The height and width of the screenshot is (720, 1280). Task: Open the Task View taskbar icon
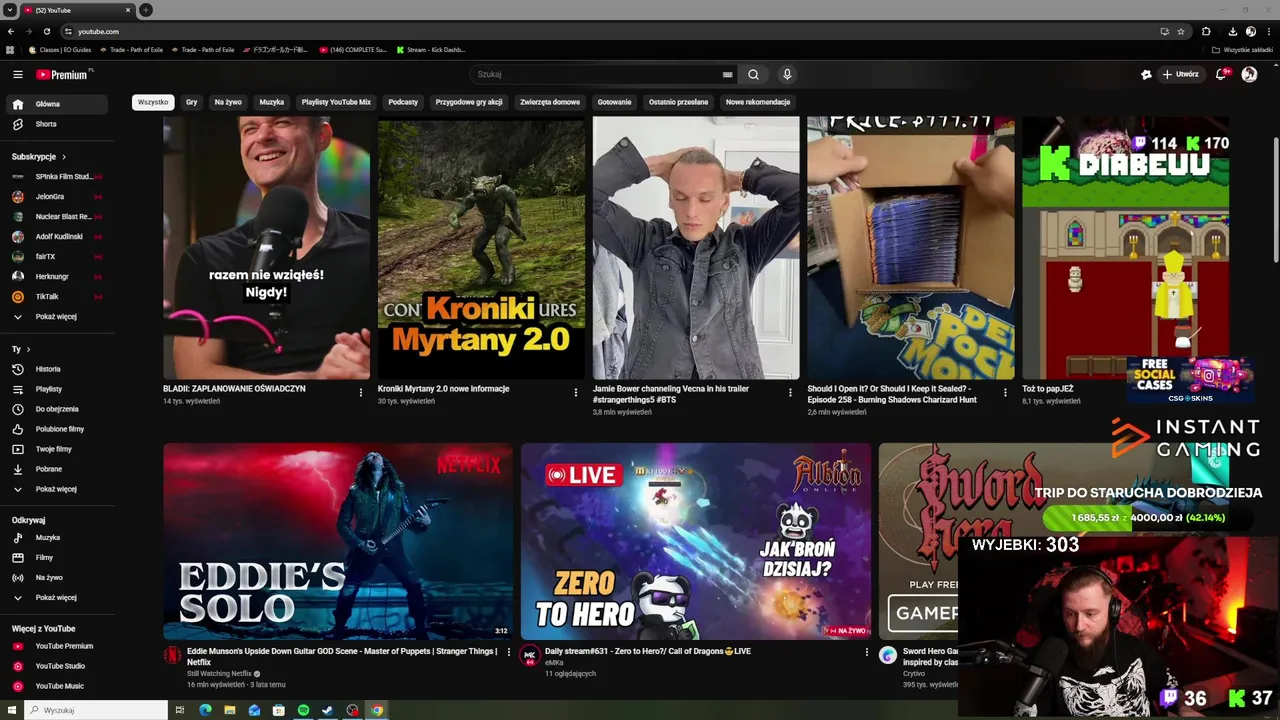click(180, 710)
